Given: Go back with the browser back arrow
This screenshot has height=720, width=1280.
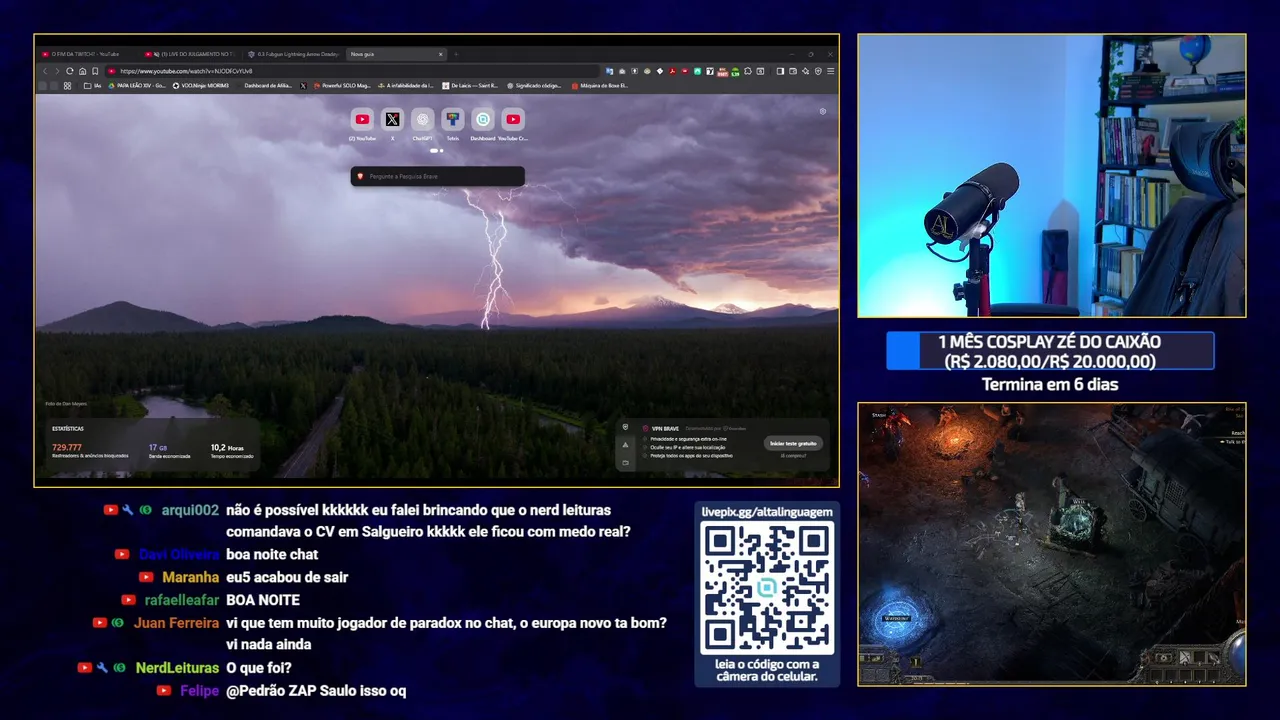Looking at the screenshot, I should pyautogui.click(x=45, y=71).
